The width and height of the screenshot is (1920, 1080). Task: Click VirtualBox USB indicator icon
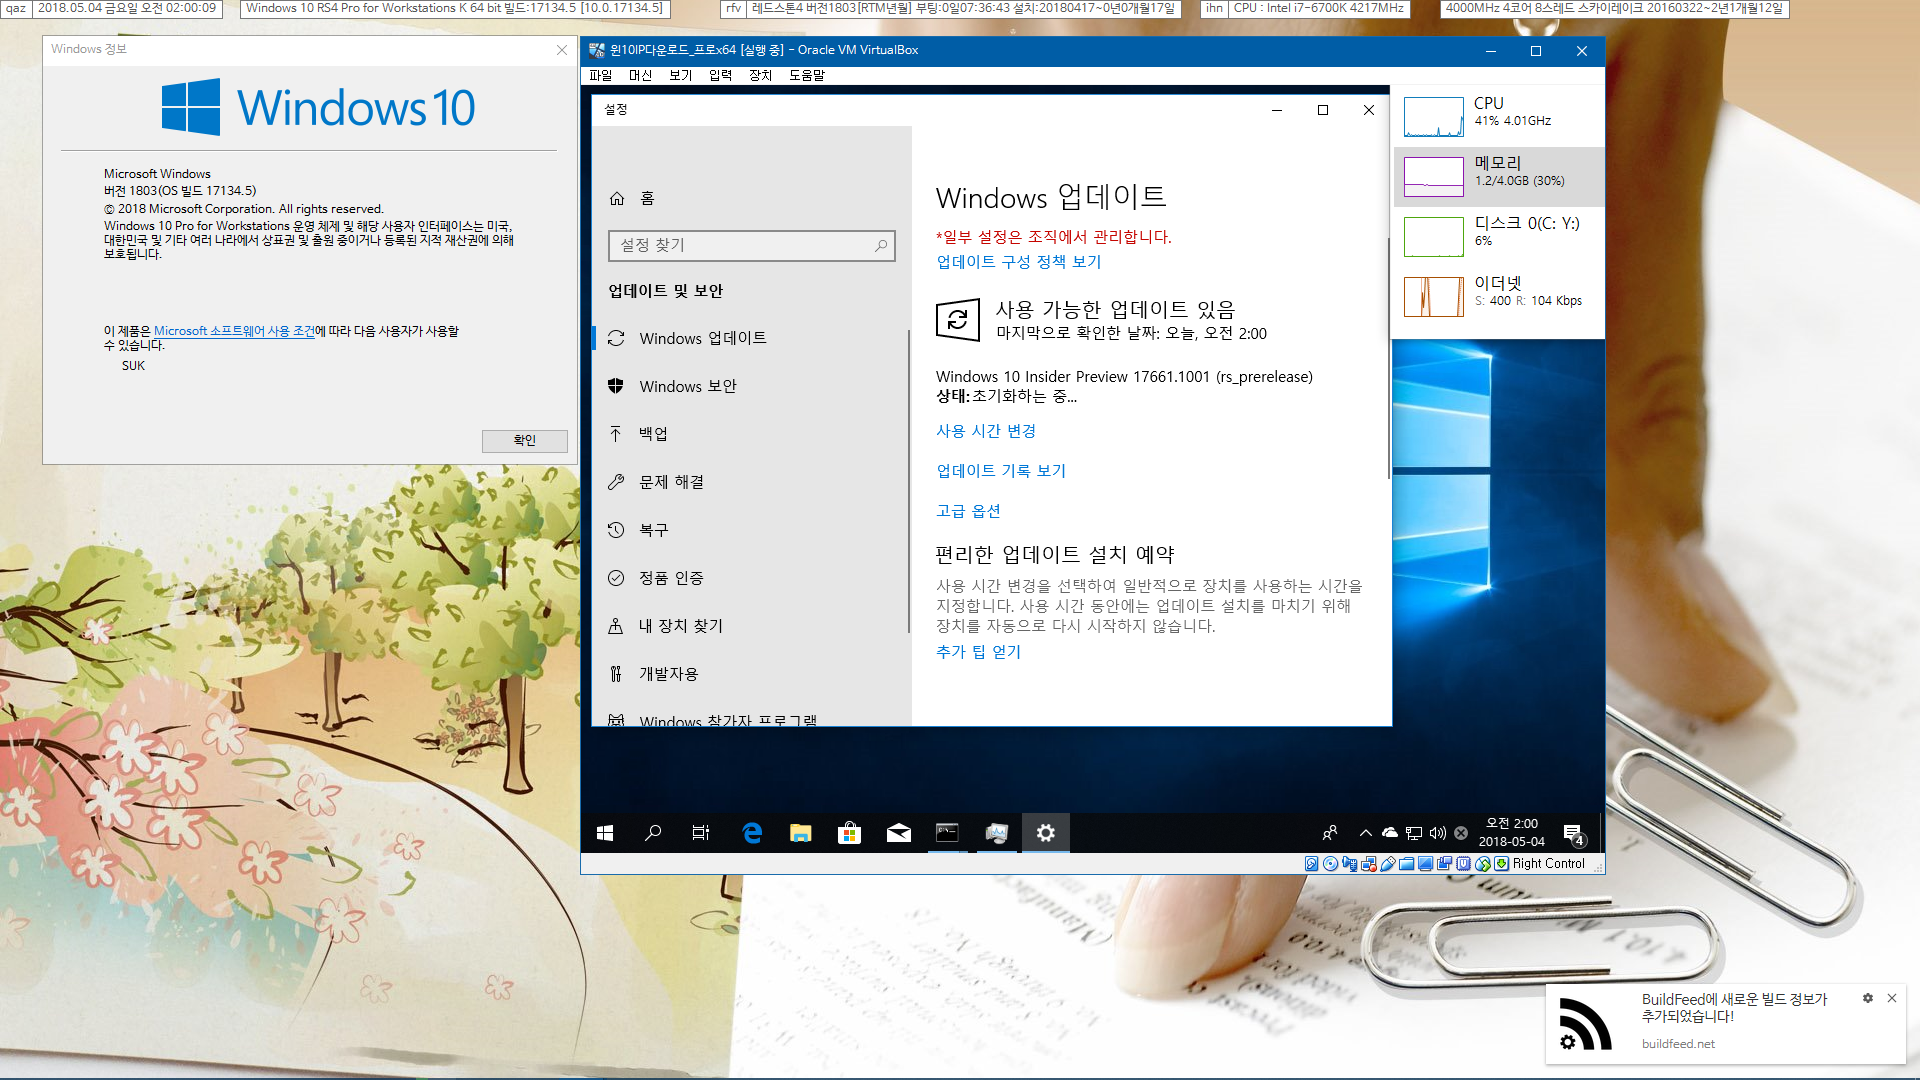point(1388,864)
